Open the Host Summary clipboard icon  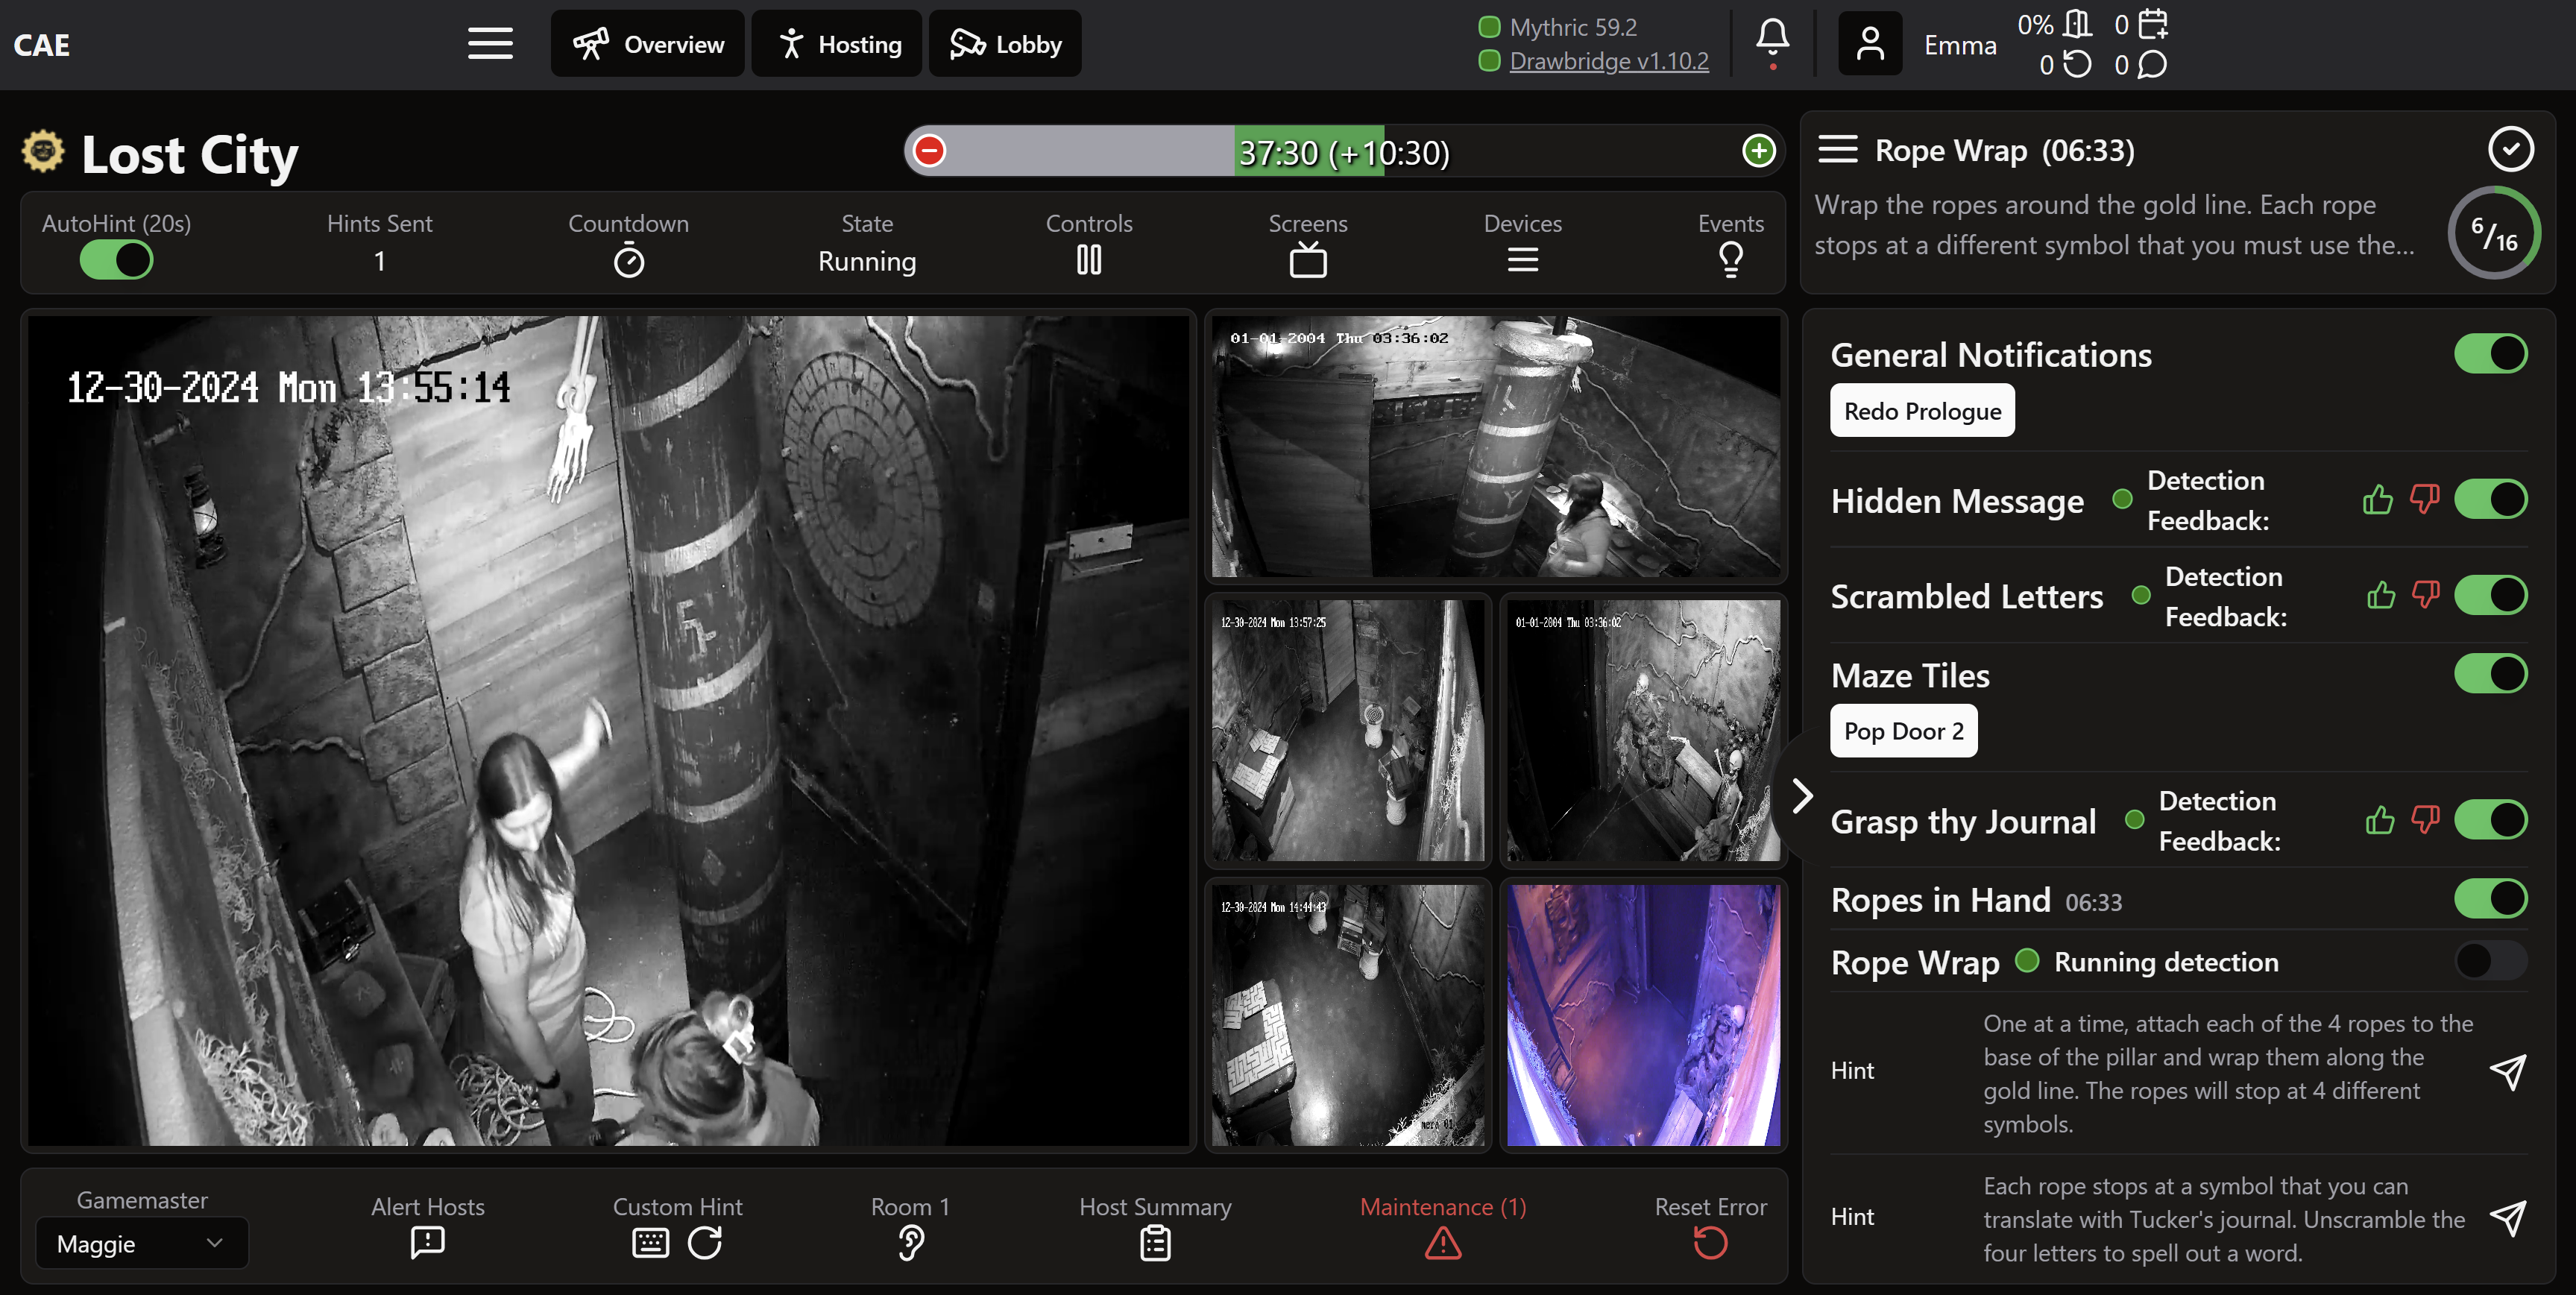[x=1155, y=1243]
